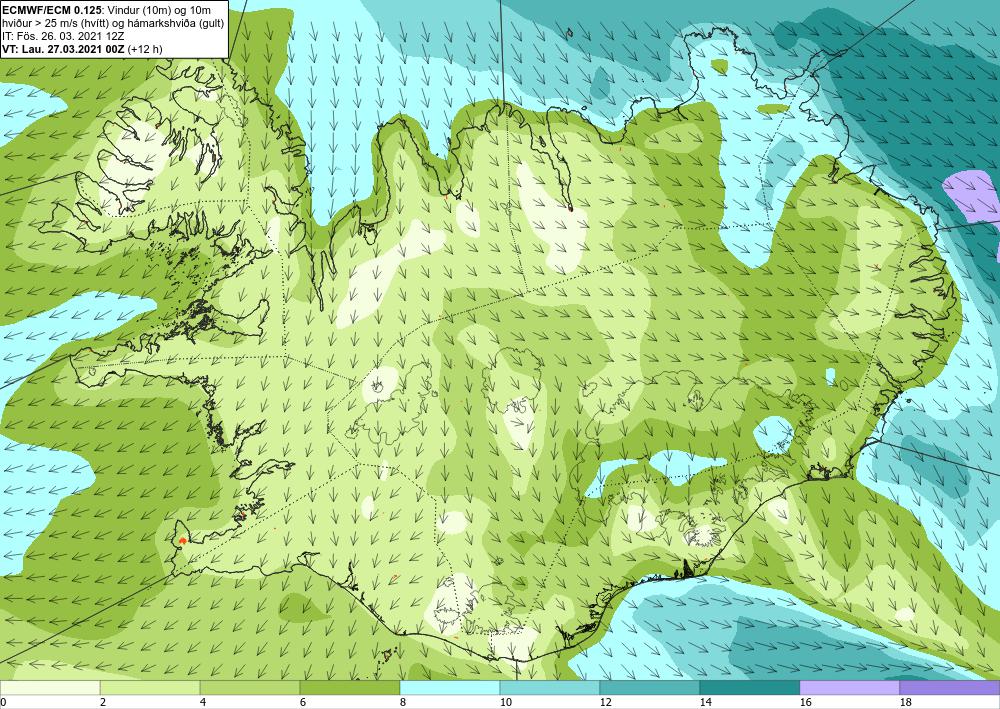Click the "IT: Fös. 26. 03. 2021 12Z" line
1000x709 pixels.
(x=63, y=36)
